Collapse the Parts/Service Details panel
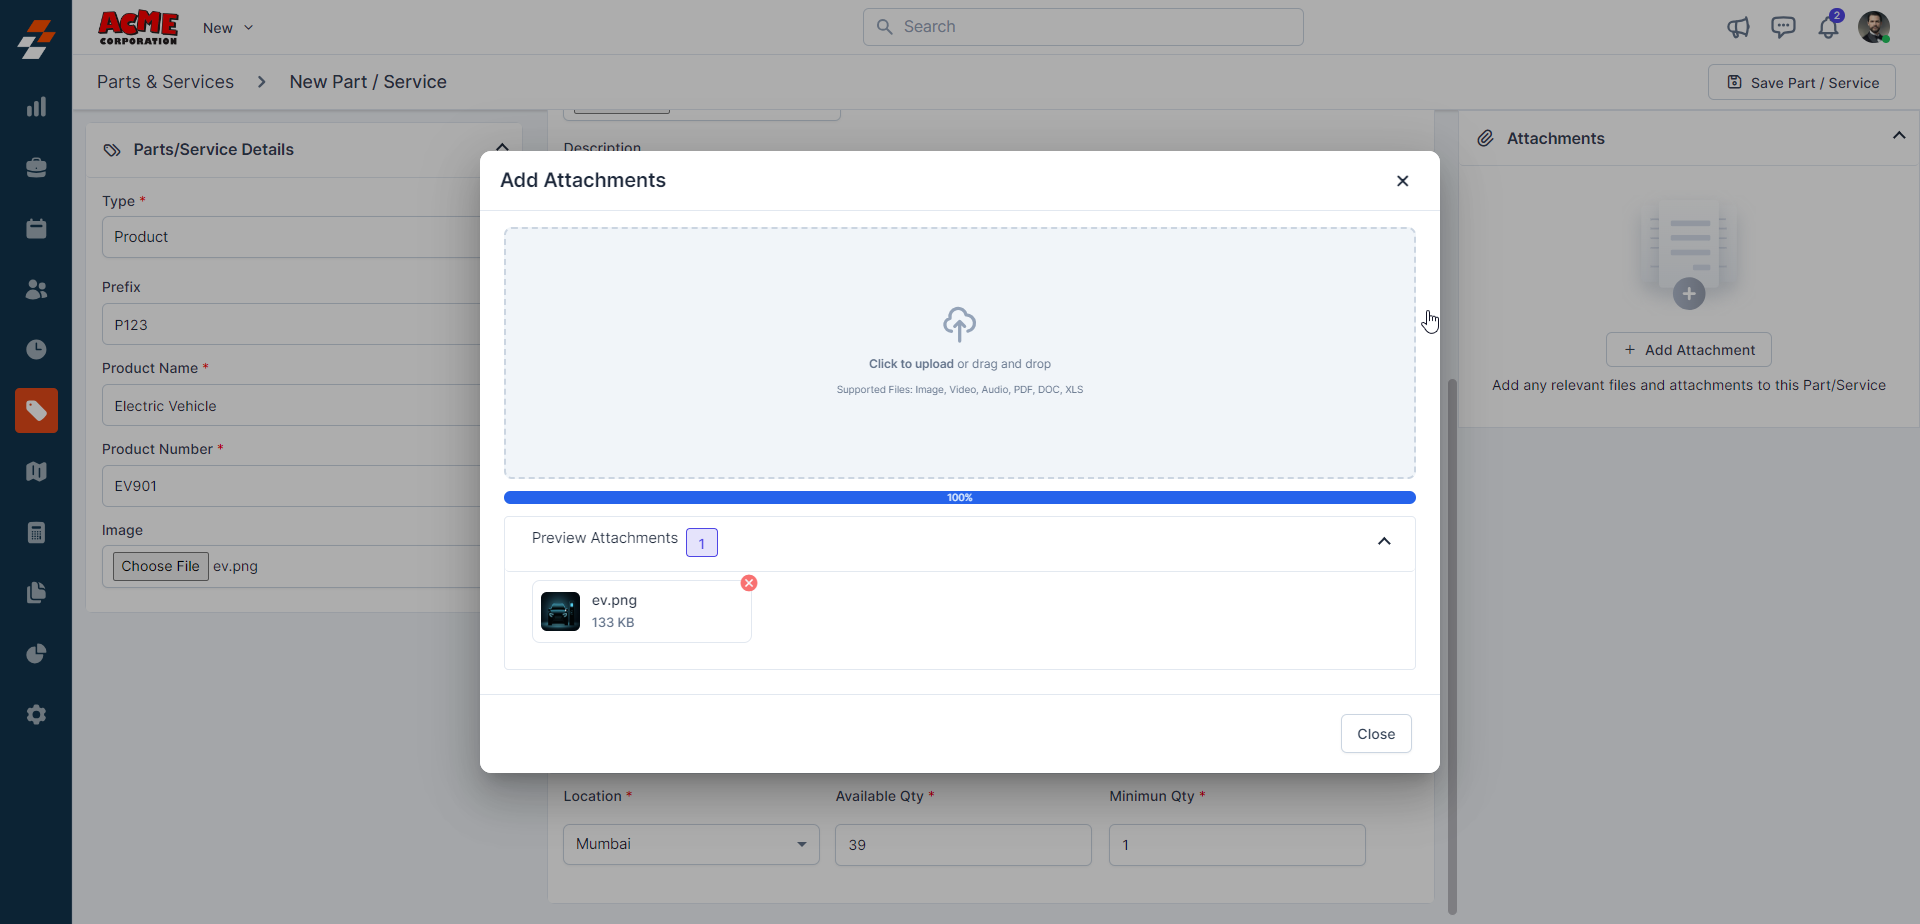Screen dimensions: 1920x924 [x=502, y=148]
